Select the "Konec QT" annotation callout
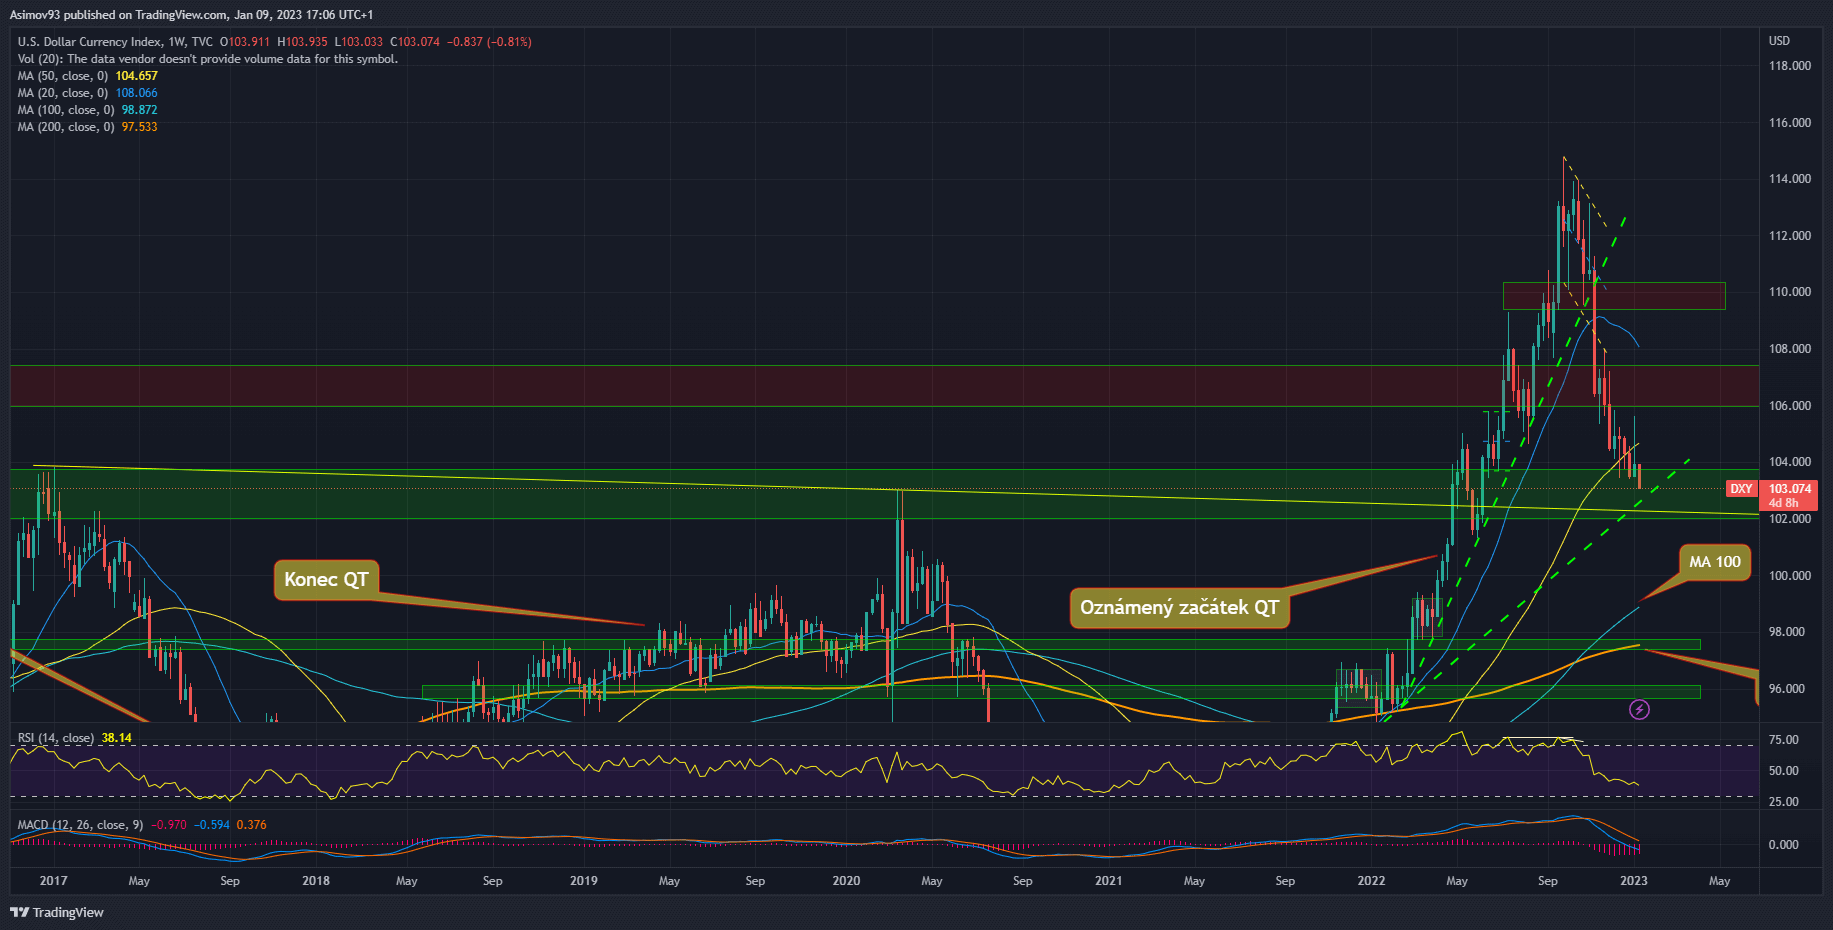The width and height of the screenshot is (1833, 930). tap(326, 580)
